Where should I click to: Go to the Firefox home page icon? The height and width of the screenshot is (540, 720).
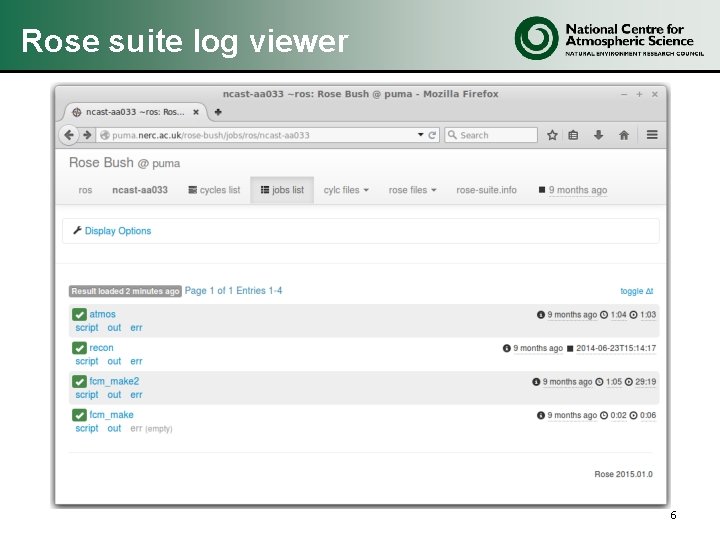click(x=624, y=135)
